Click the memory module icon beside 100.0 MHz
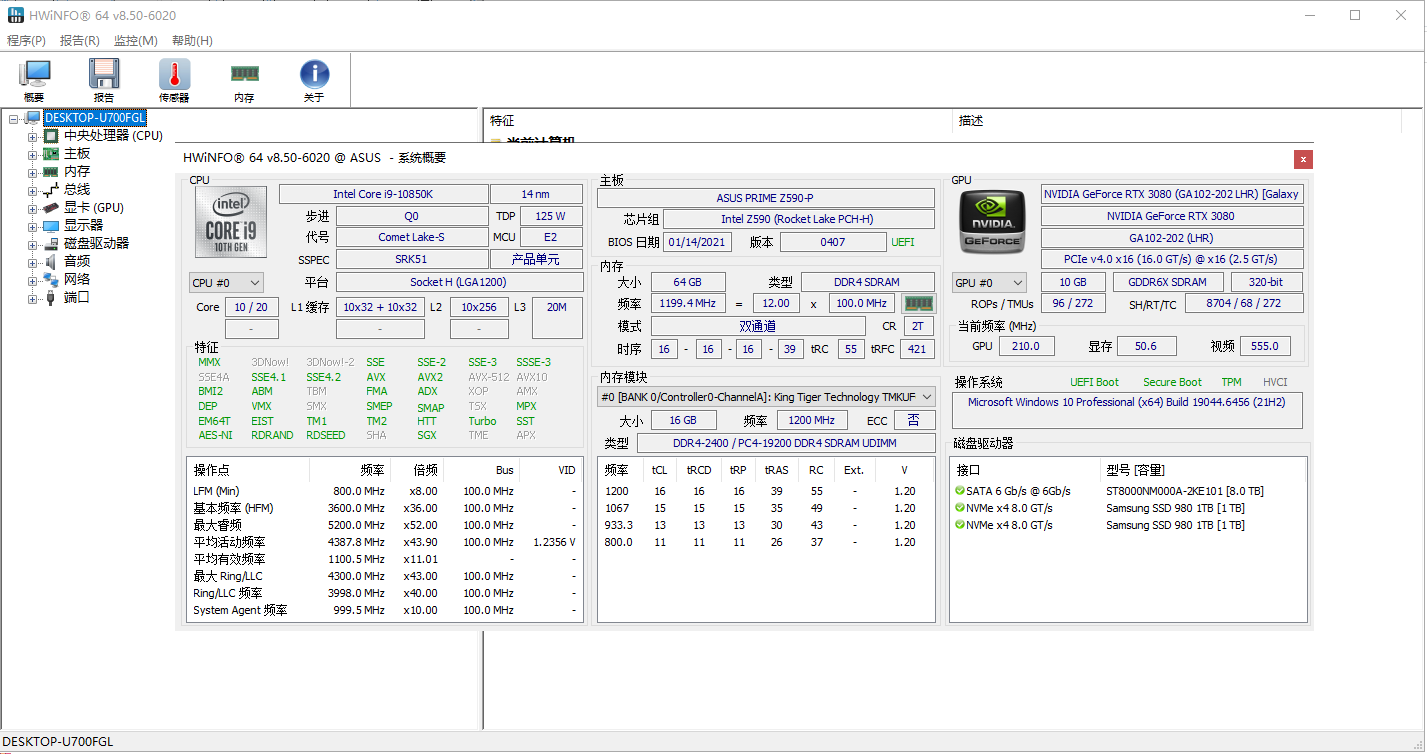This screenshot has width=1427, height=754. click(918, 303)
